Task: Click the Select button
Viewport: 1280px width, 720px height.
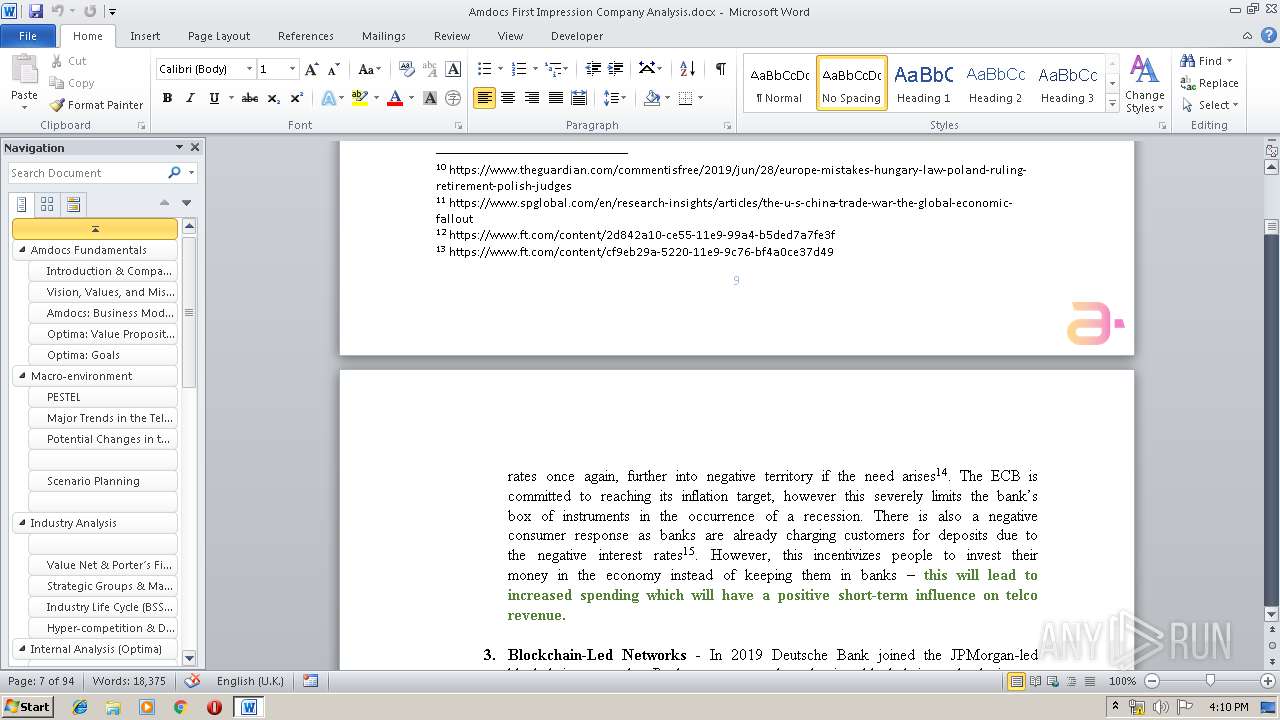Action: coord(1209,105)
